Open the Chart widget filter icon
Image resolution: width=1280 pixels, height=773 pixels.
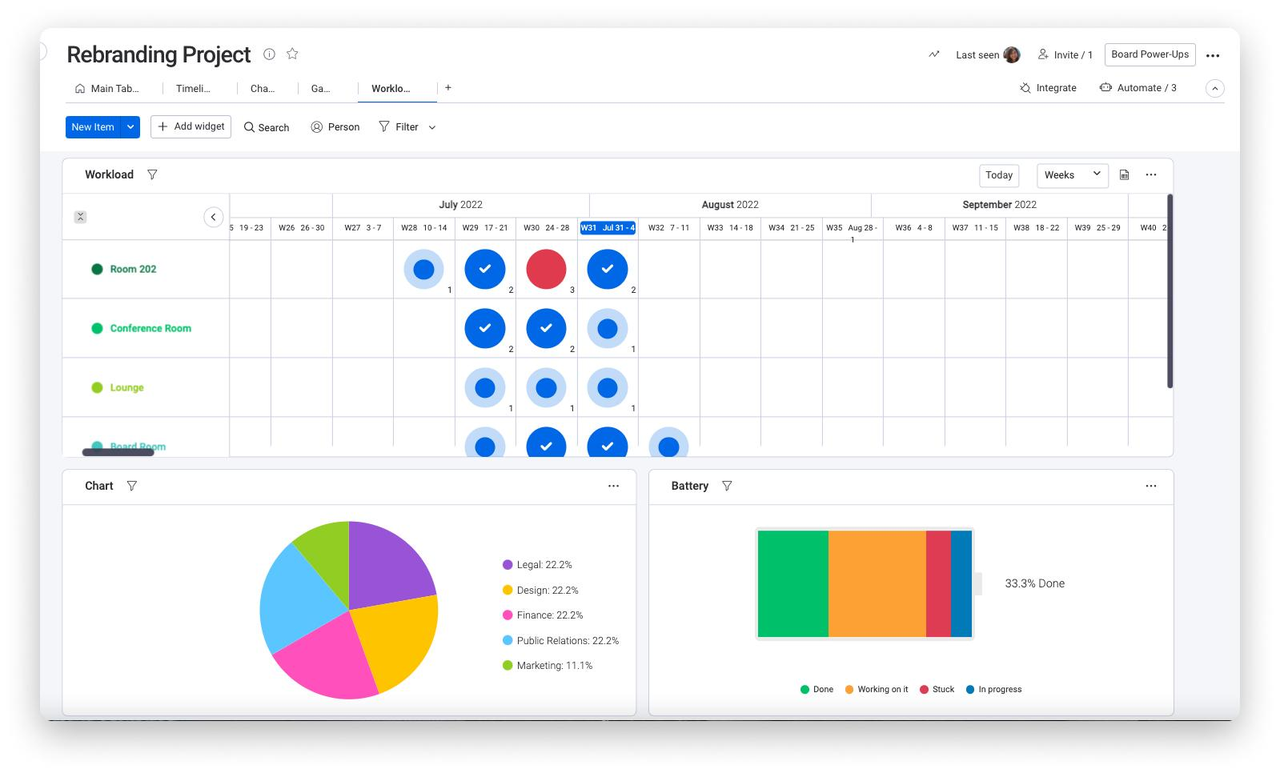point(132,486)
